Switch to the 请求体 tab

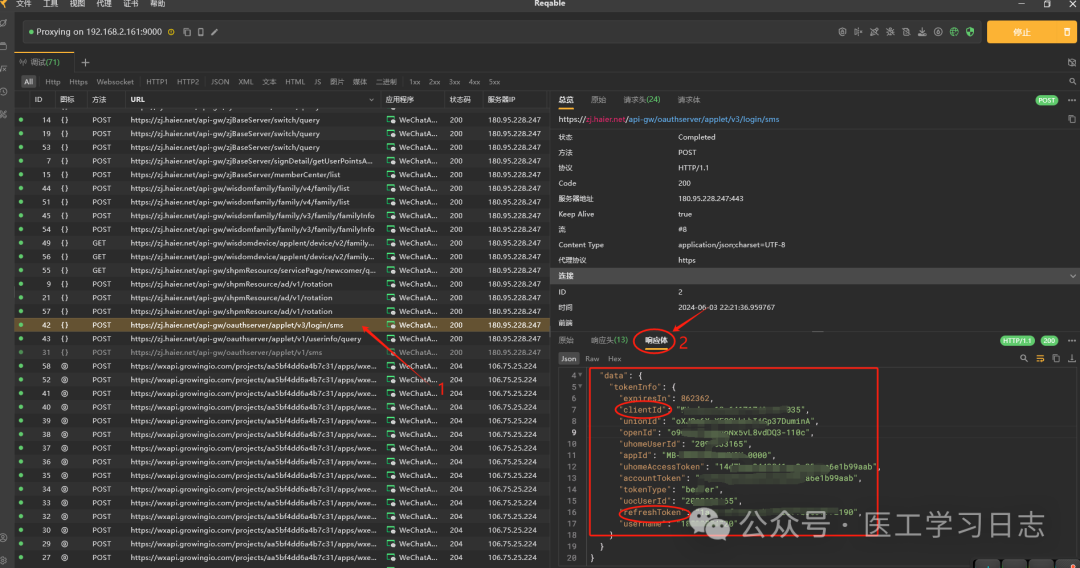[x=689, y=100]
